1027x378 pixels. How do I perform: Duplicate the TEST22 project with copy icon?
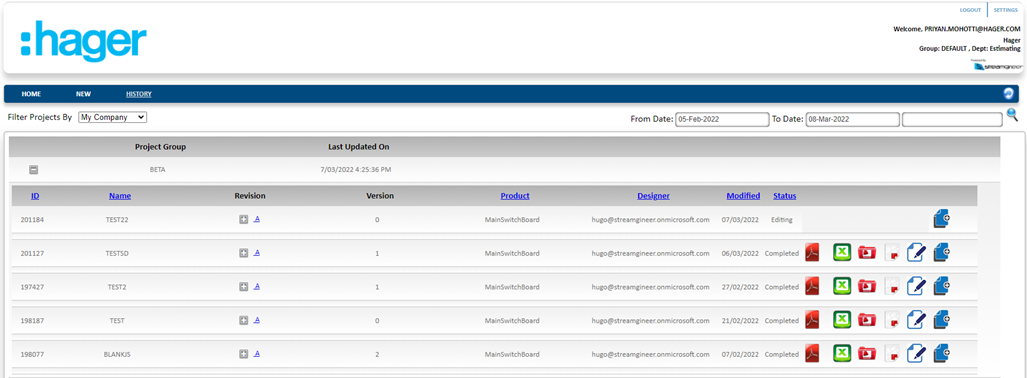click(x=941, y=219)
